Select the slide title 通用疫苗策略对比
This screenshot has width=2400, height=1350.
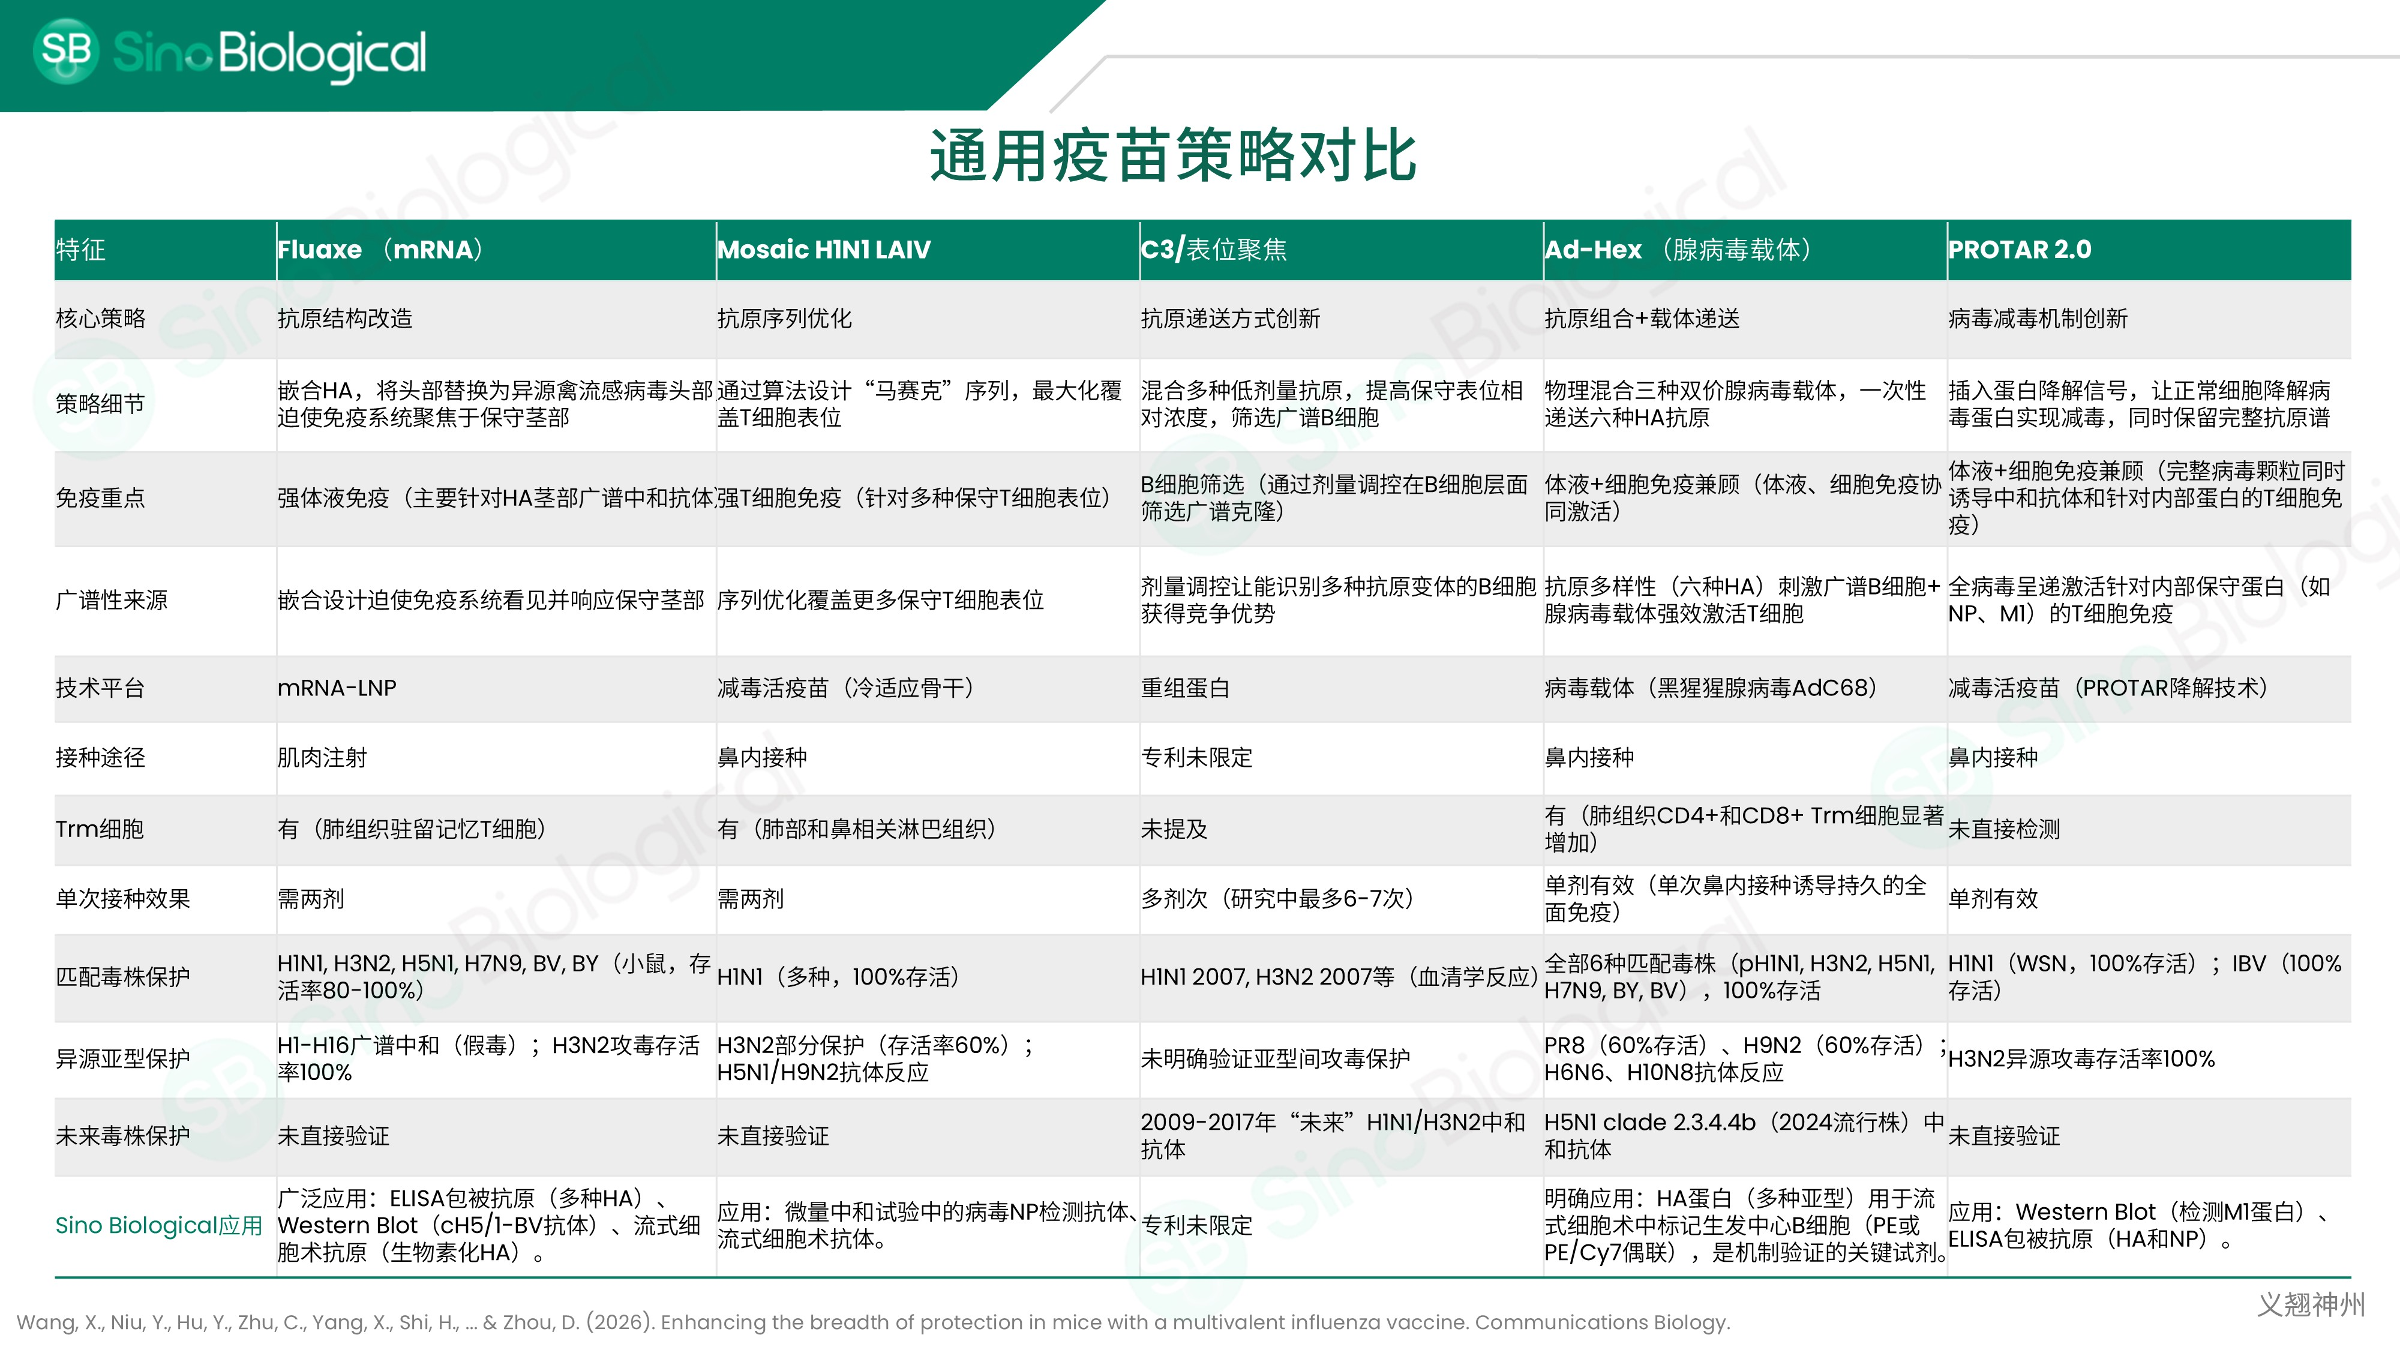(x=1173, y=156)
